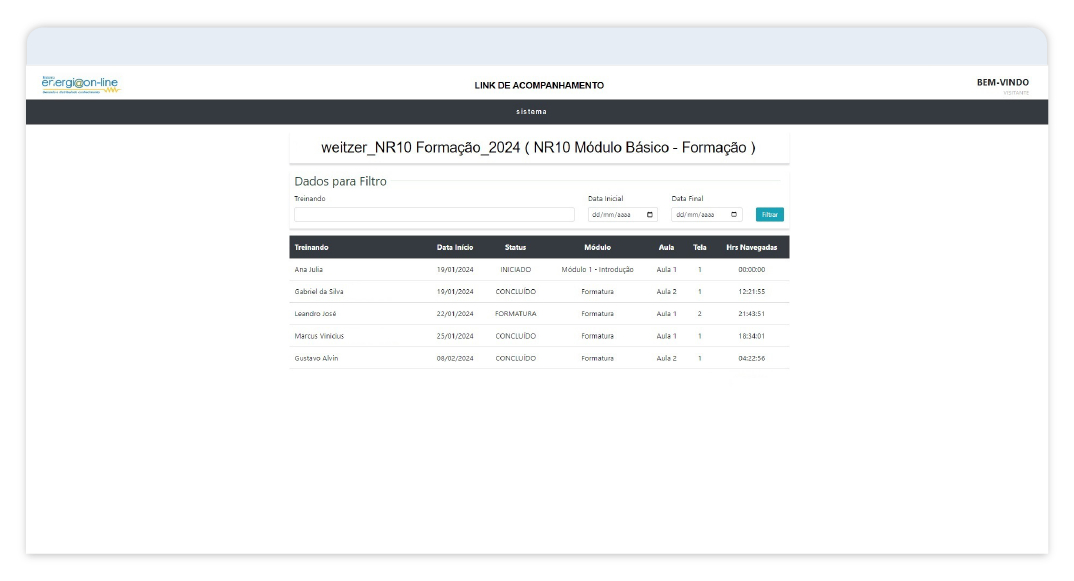Click the Treinando column header
1074x581 pixels.
(x=312, y=247)
